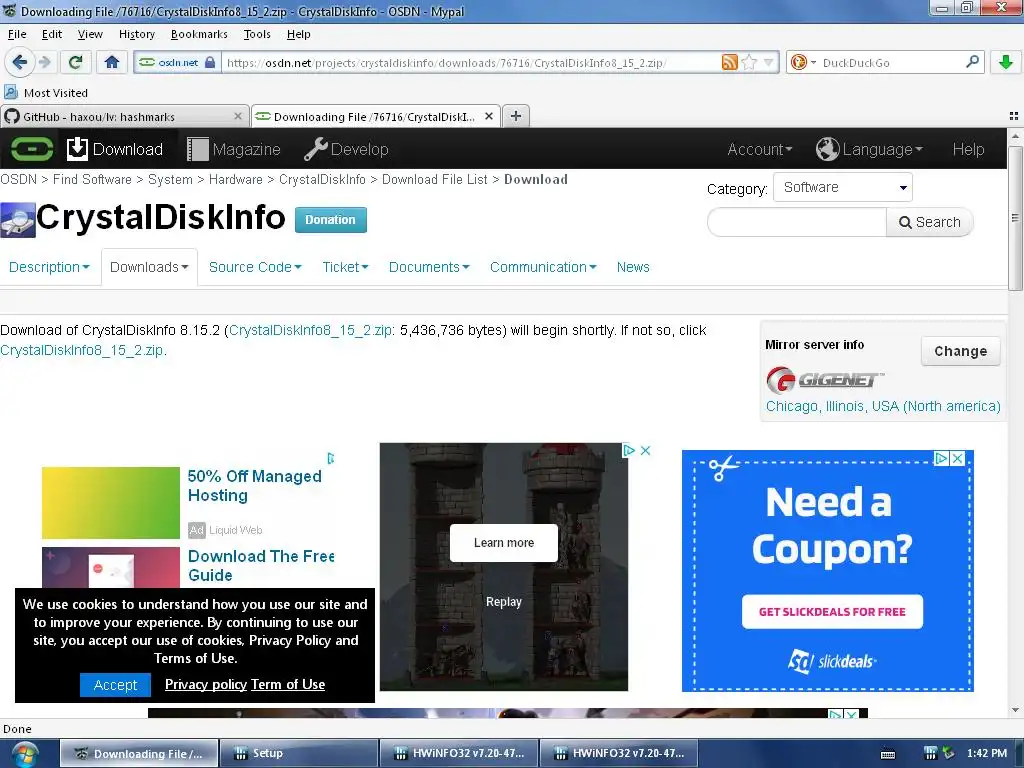Open the Windows Start button
The image size is (1024, 768).
pyautogui.click(x=25, y=754)
